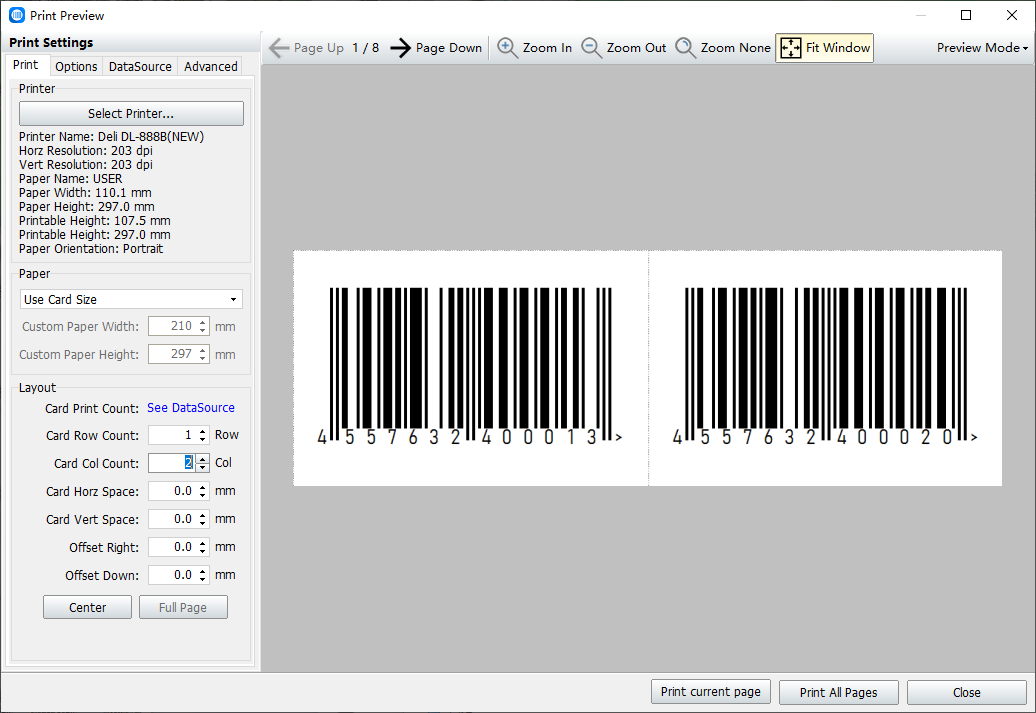
Task: Click the Vert Resolution: 203 dpi text
Action: pos(86,165)
